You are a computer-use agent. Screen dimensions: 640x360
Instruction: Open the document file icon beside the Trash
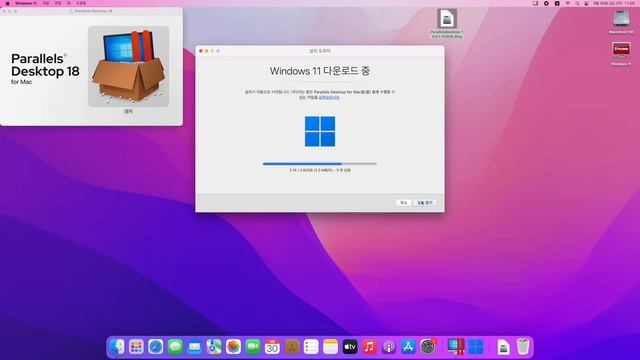[503, 347]
